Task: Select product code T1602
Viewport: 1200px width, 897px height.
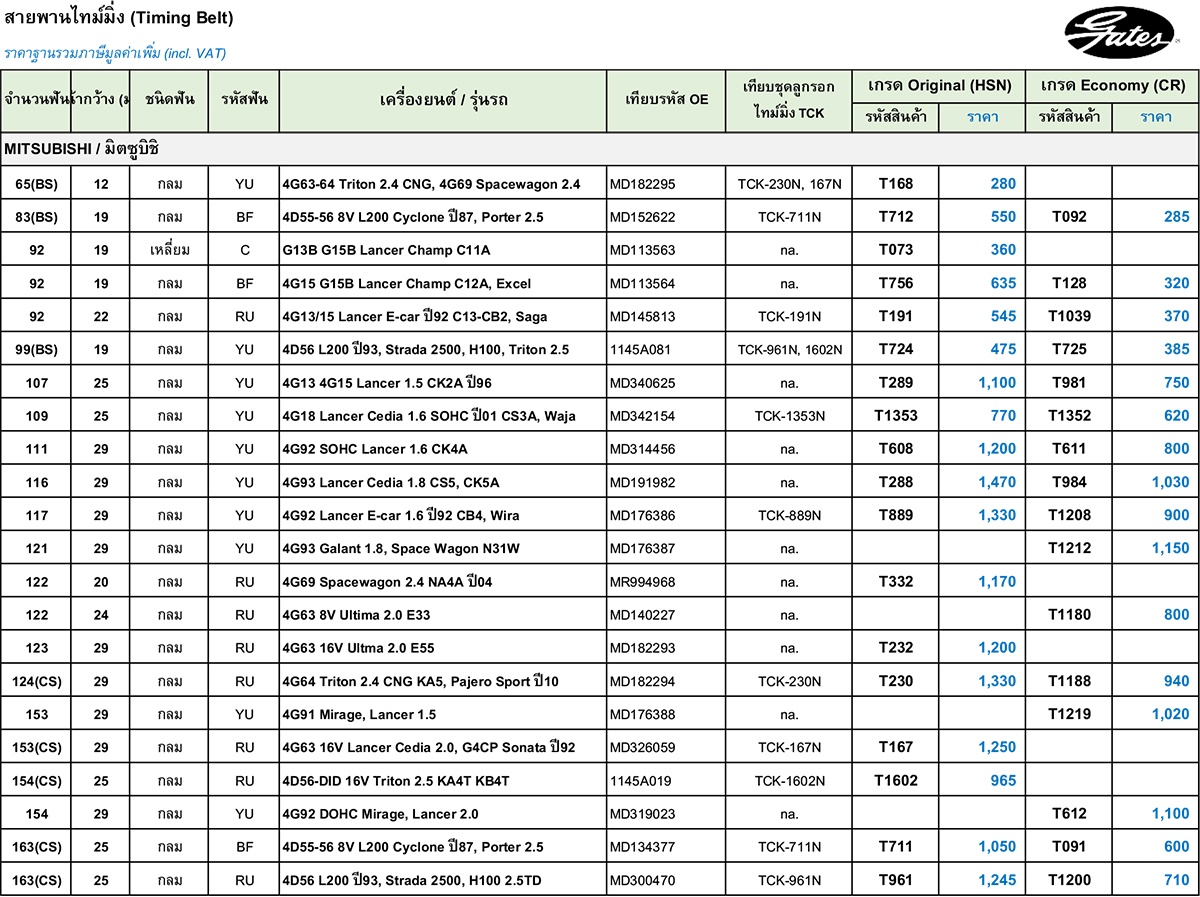Action: (x=896, y=780)
